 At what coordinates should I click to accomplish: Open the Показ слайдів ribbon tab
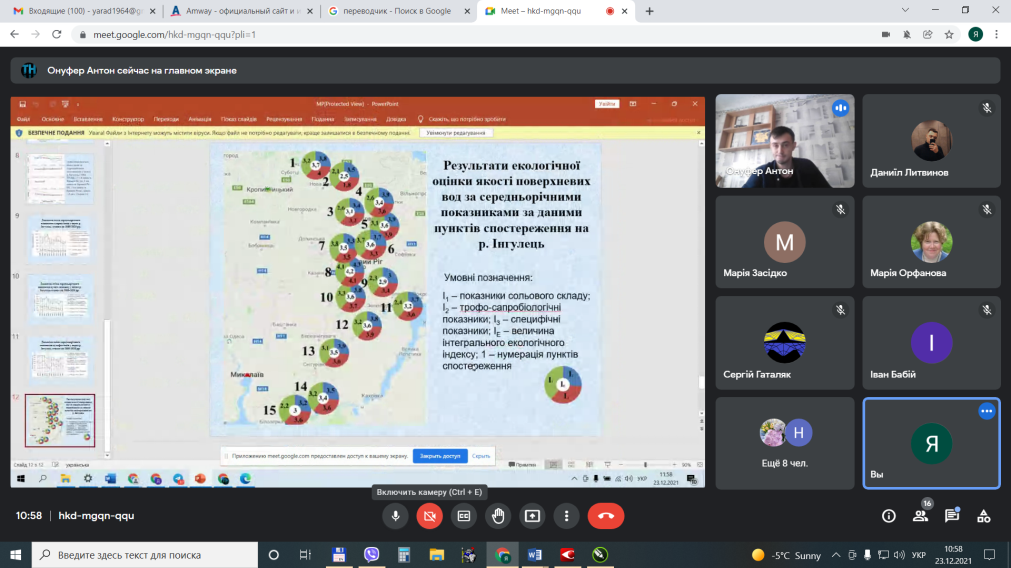[239, 119]
